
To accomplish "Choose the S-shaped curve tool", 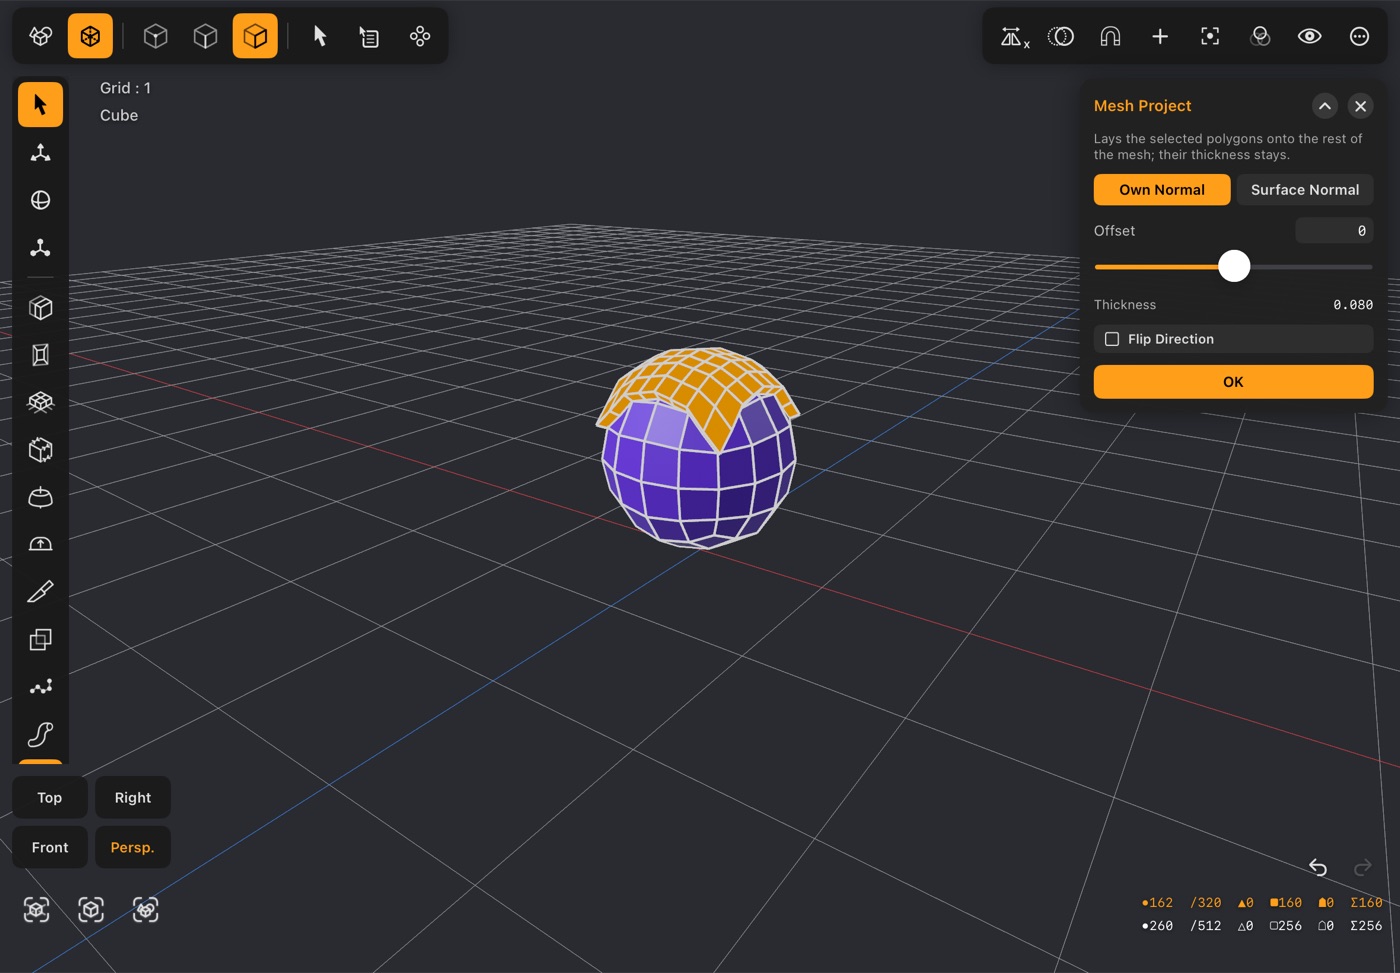I will (40, 735).
